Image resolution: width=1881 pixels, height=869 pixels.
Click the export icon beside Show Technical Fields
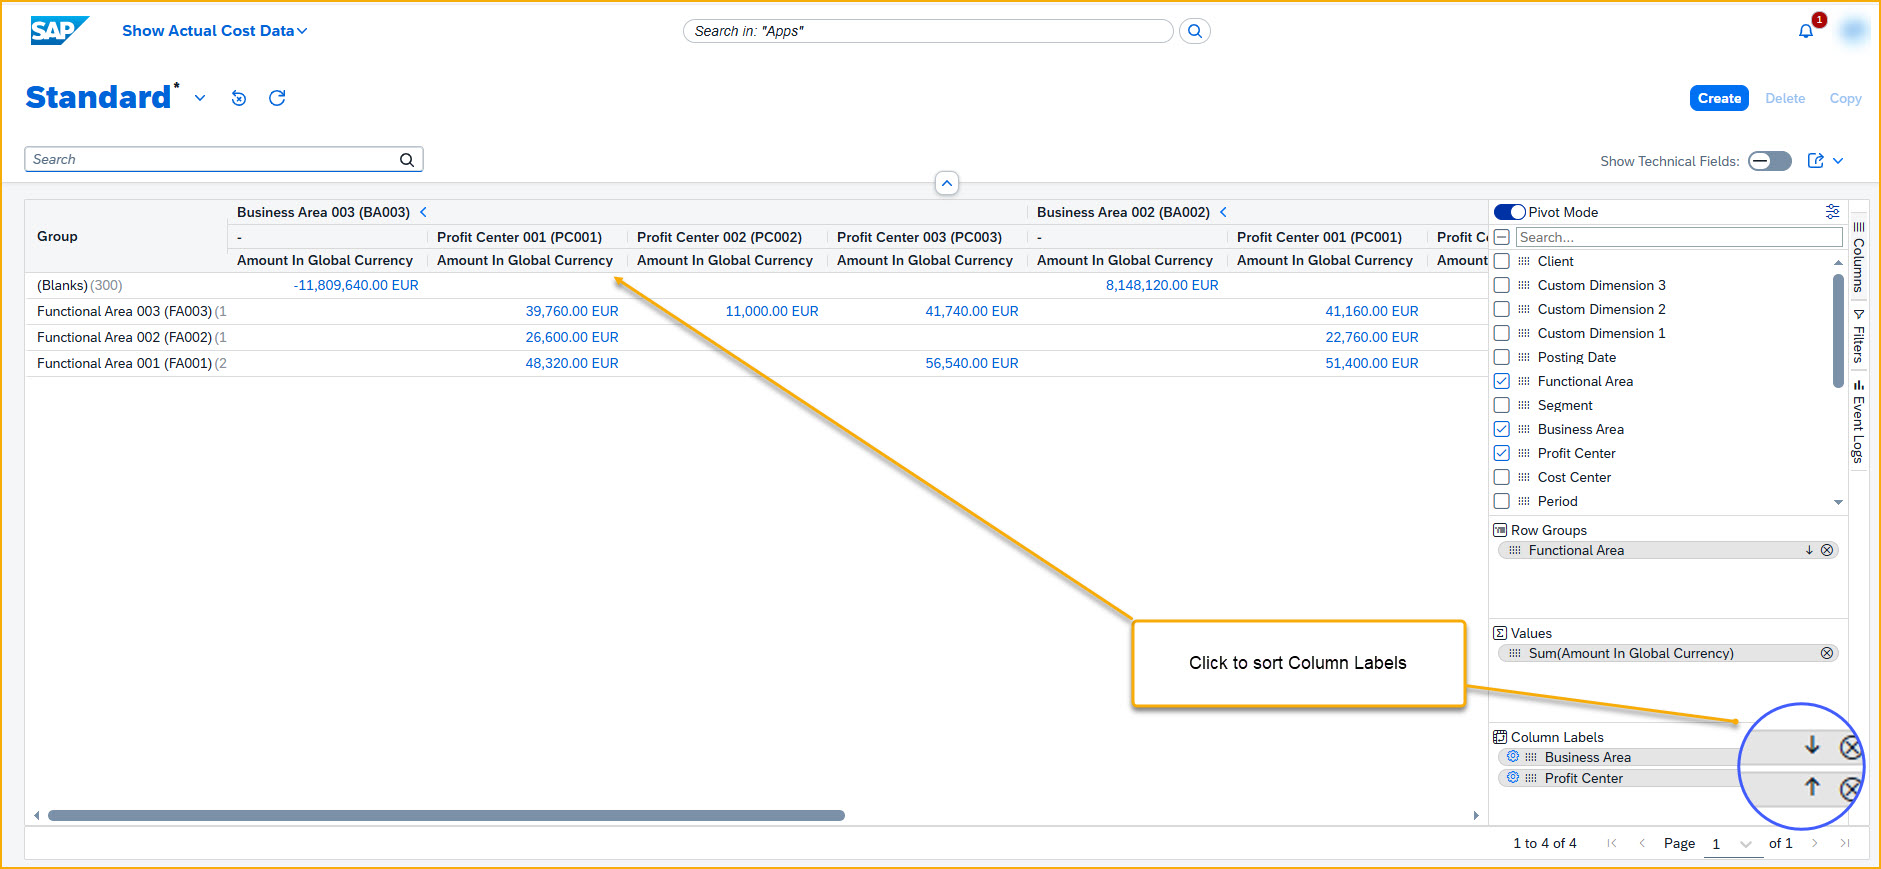click(1816, 161)
